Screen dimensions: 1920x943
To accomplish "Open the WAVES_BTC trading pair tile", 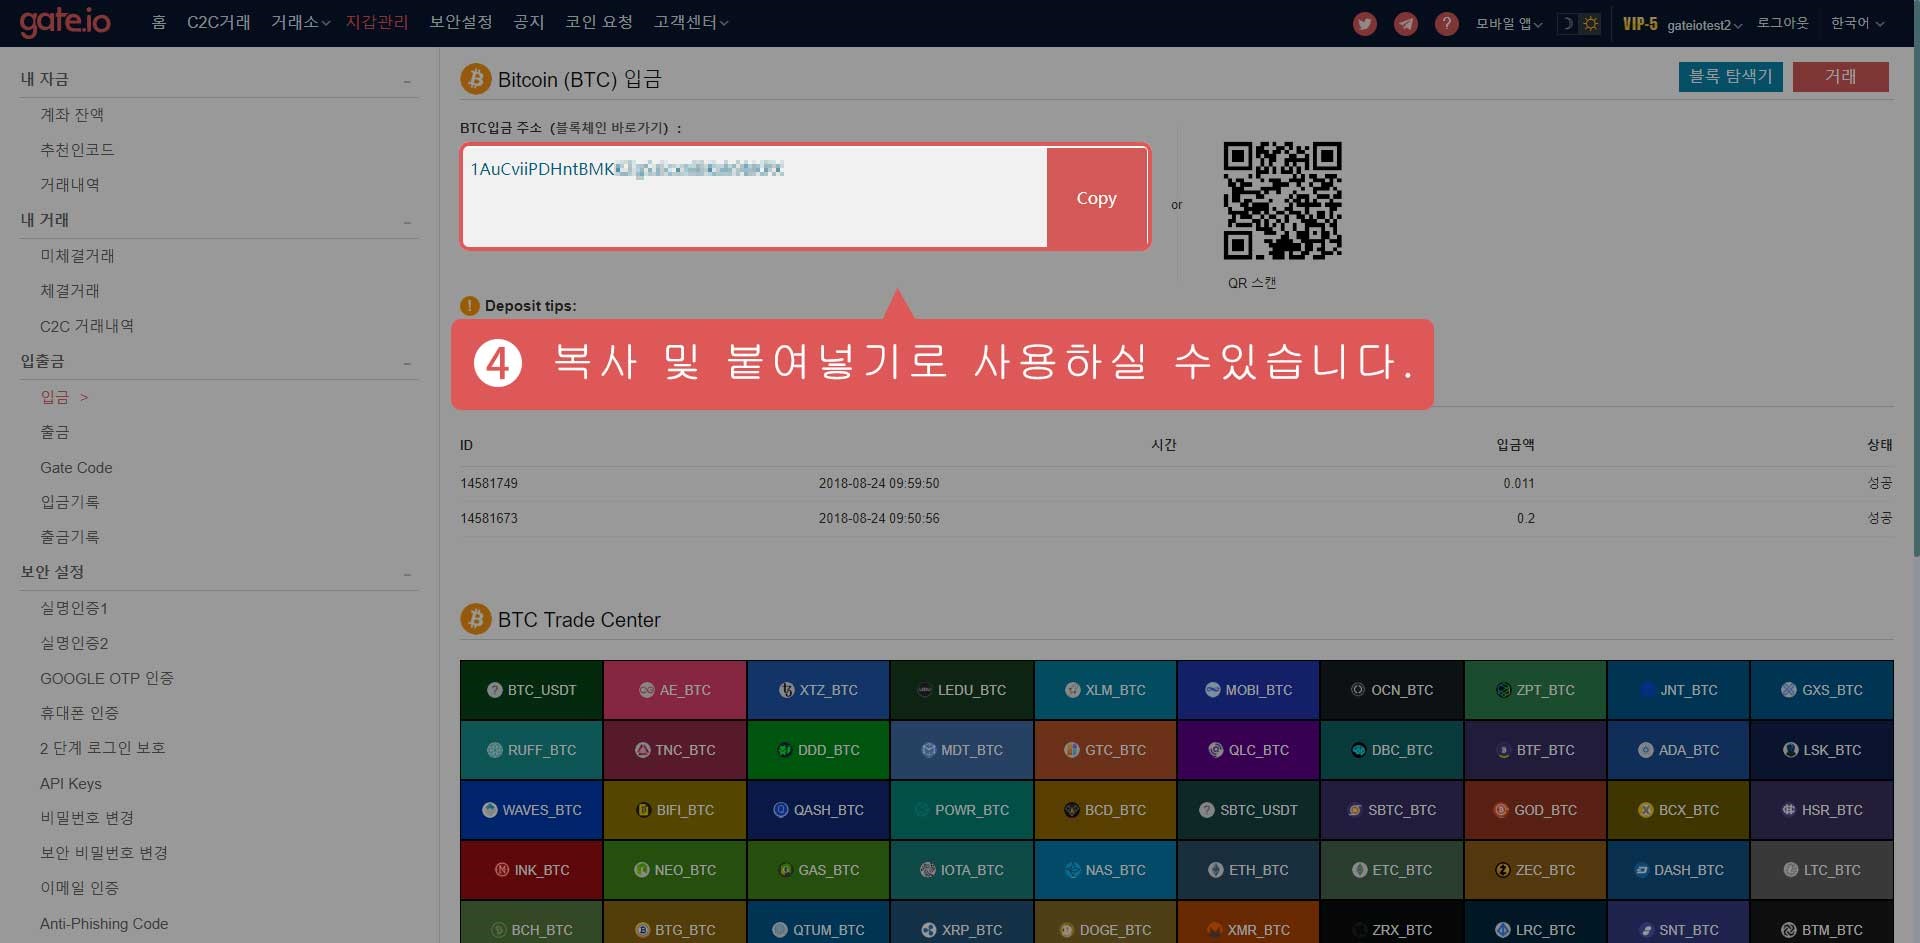I will (x=531, y=810).
